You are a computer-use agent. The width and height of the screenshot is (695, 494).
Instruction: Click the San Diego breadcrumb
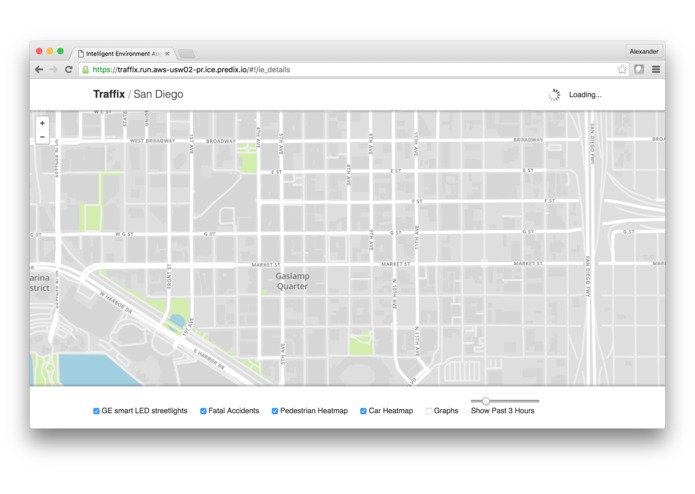[x=158, y=94]
